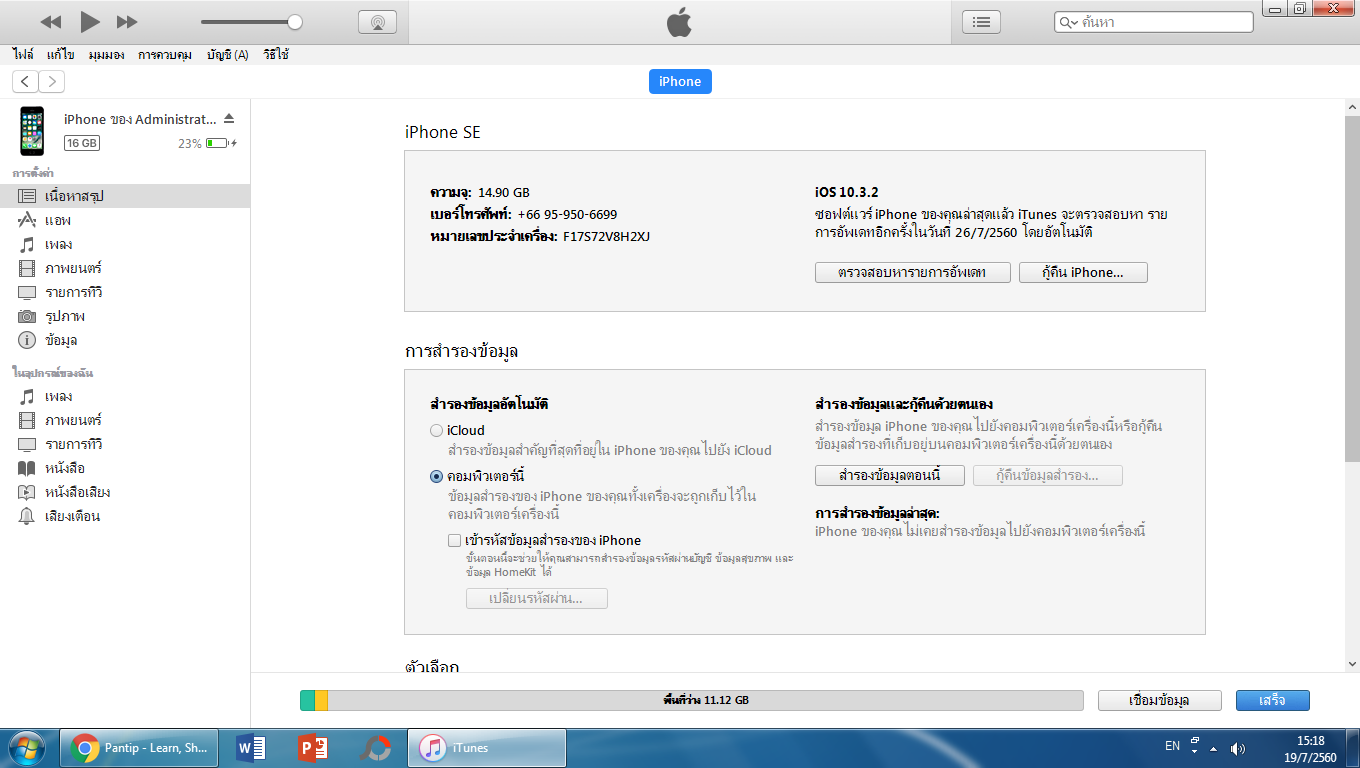Go forward with the right chevron button
The height and width of the screenshot is (768, 1360).
[51, 81]
